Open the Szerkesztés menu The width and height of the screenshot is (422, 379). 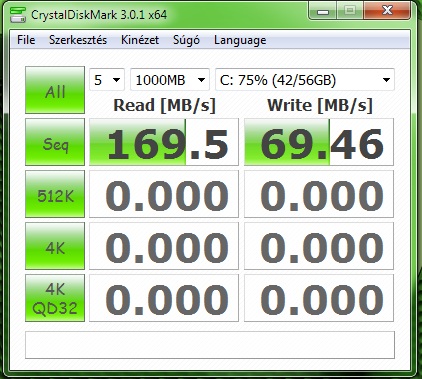pyautogui.click(x=78, y=40)
